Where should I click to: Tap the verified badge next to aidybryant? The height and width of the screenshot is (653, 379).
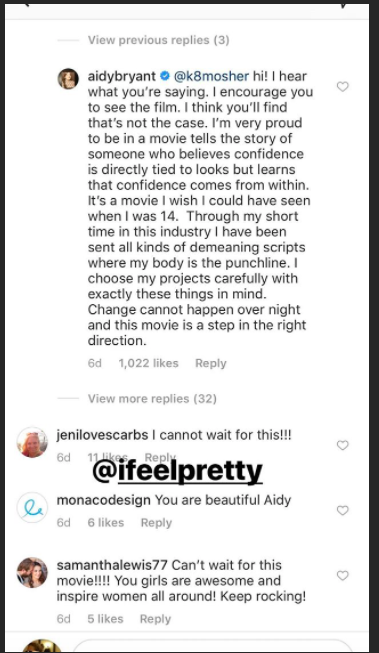[165, 76]
